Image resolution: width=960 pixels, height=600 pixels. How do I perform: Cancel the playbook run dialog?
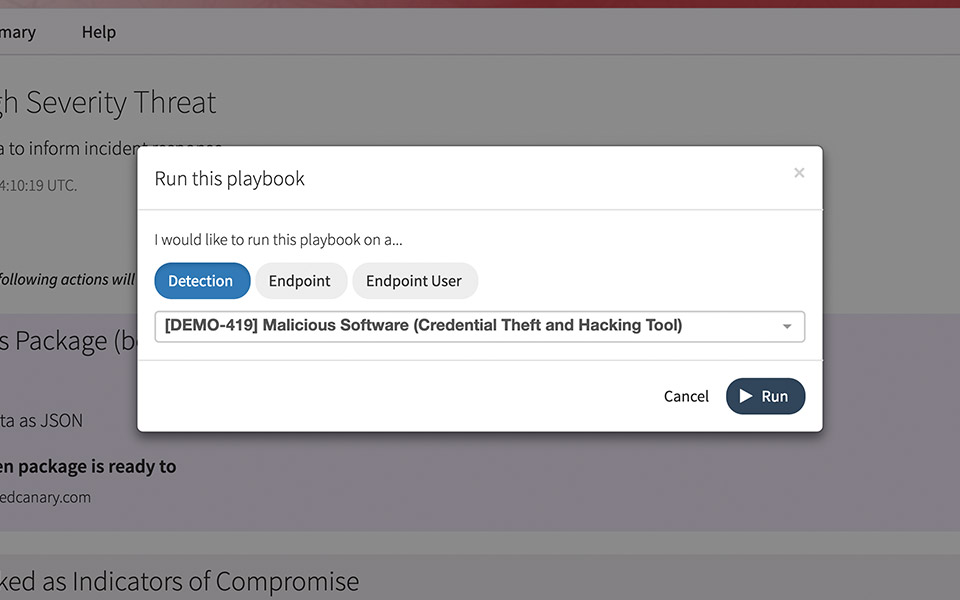coord(686,396)
